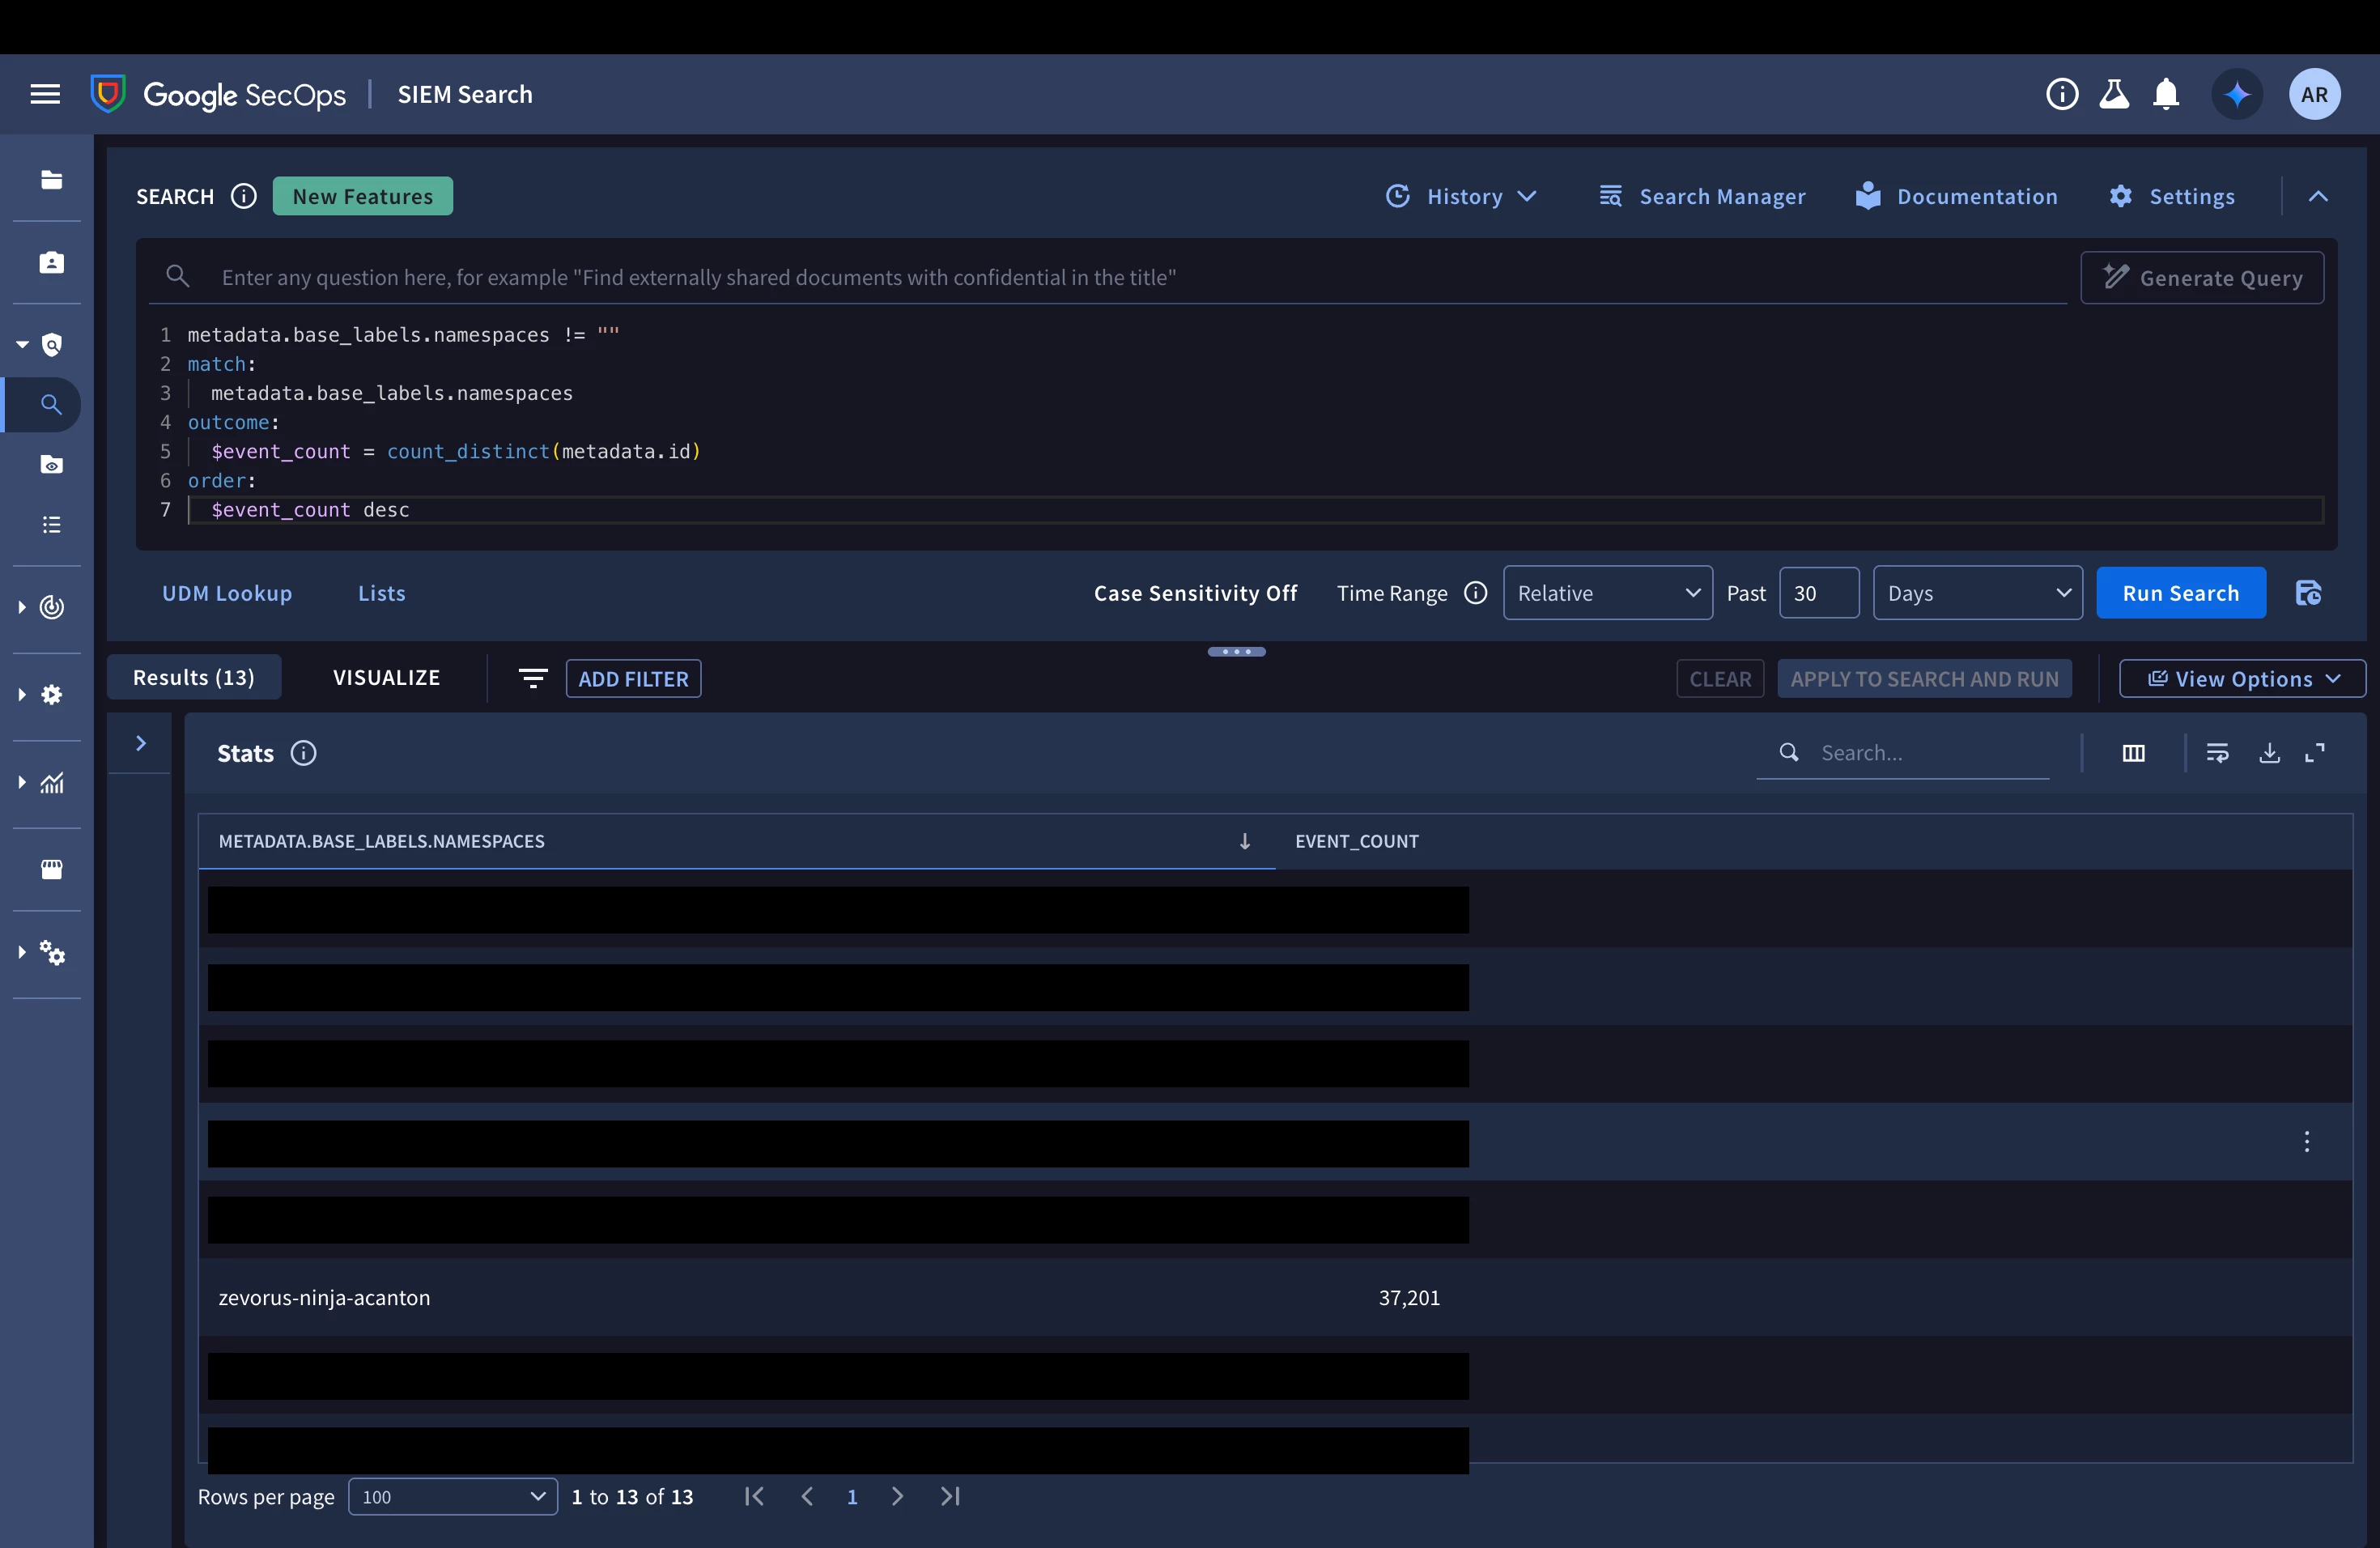Open the labs flask icon
The image size is (2380, 1548).
click(2114, 94)
